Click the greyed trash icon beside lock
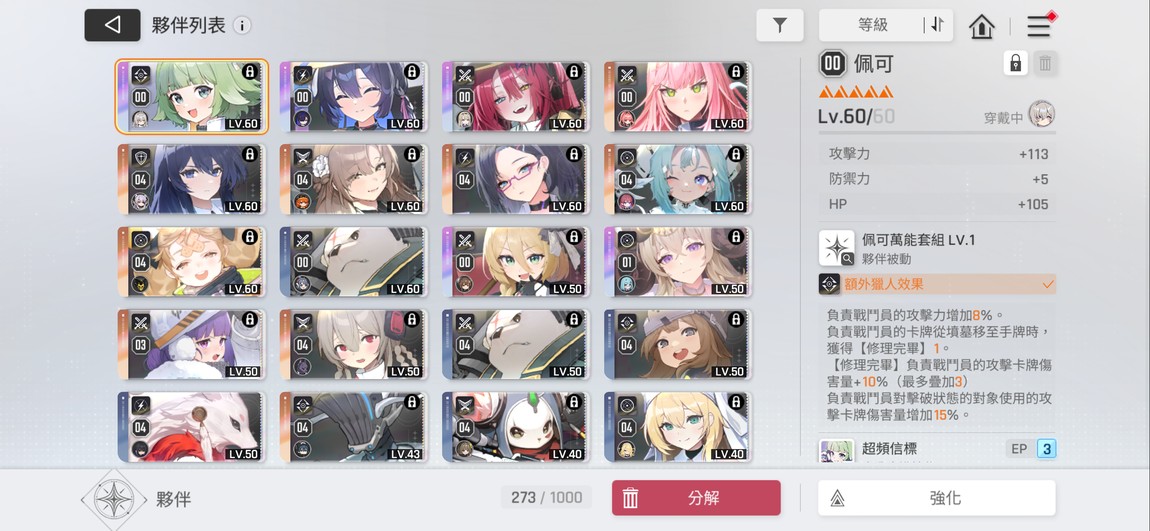1150x531 pixels. 1045,63
